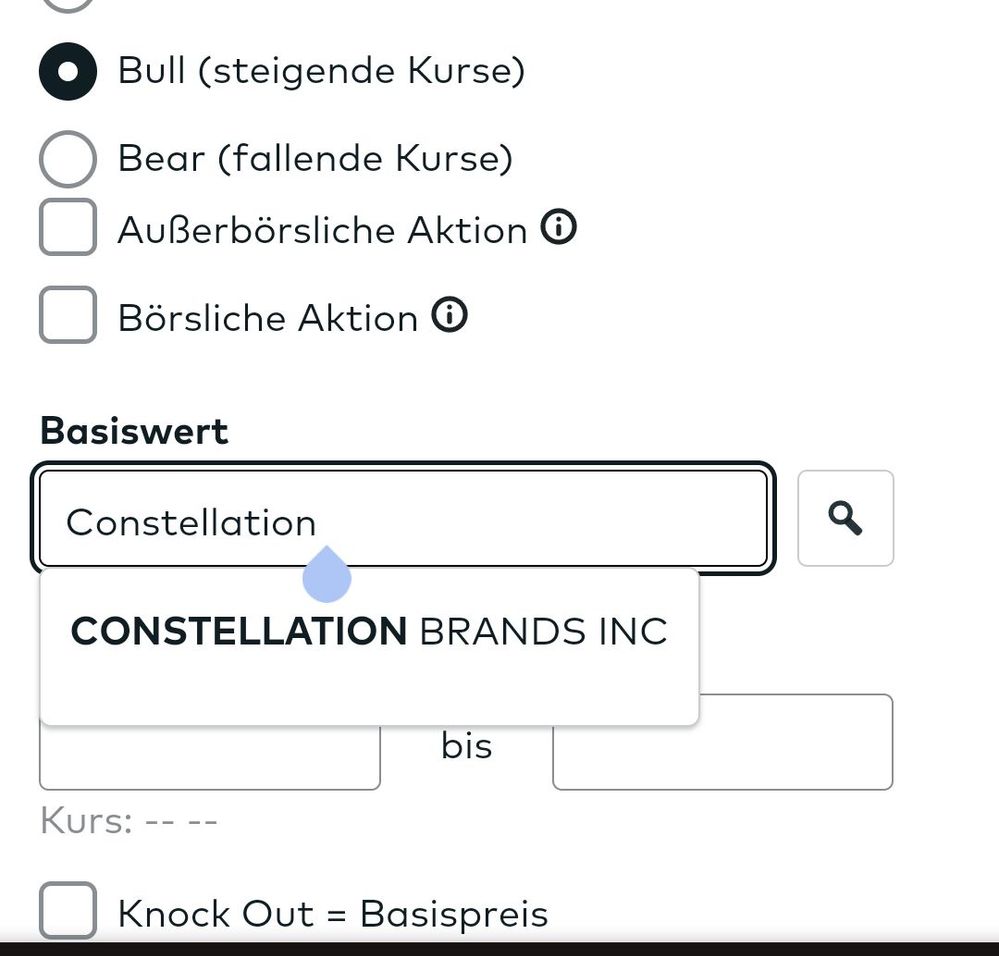The width and height of the screenshot is (999, 956).
Task: Check the Knock Out = Basispreis box
Action: click(68, 911)
